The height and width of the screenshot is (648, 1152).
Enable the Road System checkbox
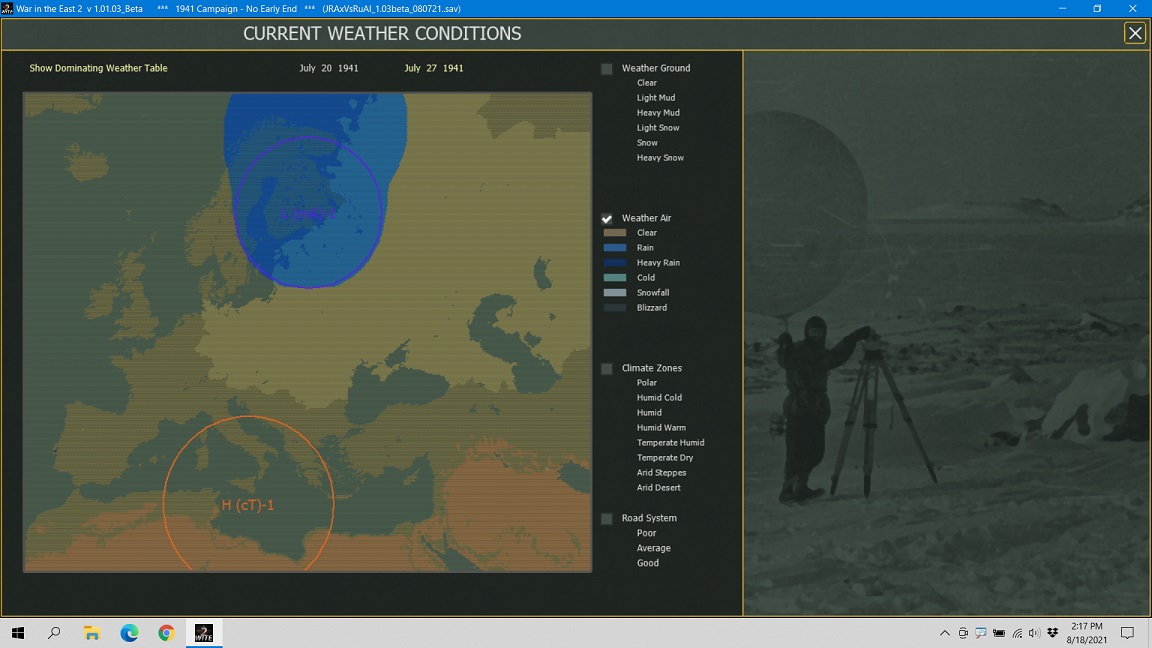tap(607, 518)
